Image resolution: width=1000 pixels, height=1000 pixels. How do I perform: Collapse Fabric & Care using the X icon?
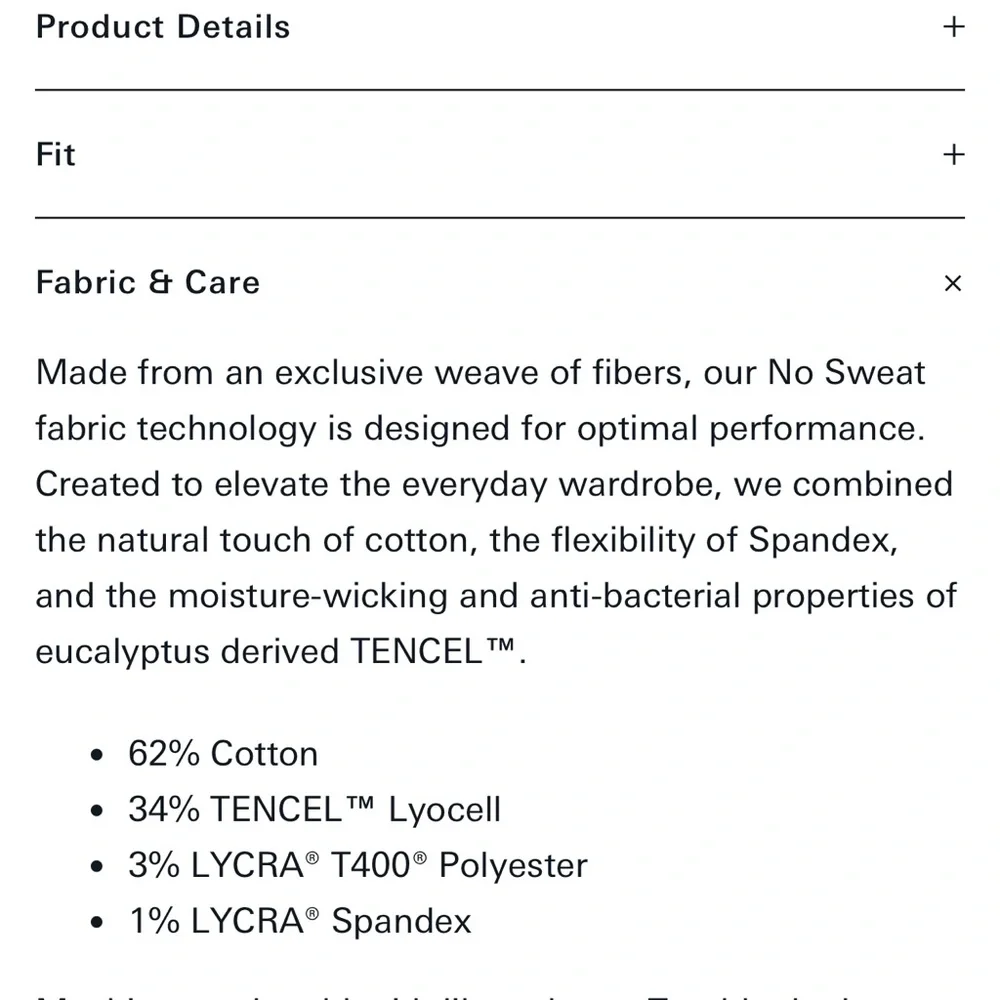[x=953, y=283]
